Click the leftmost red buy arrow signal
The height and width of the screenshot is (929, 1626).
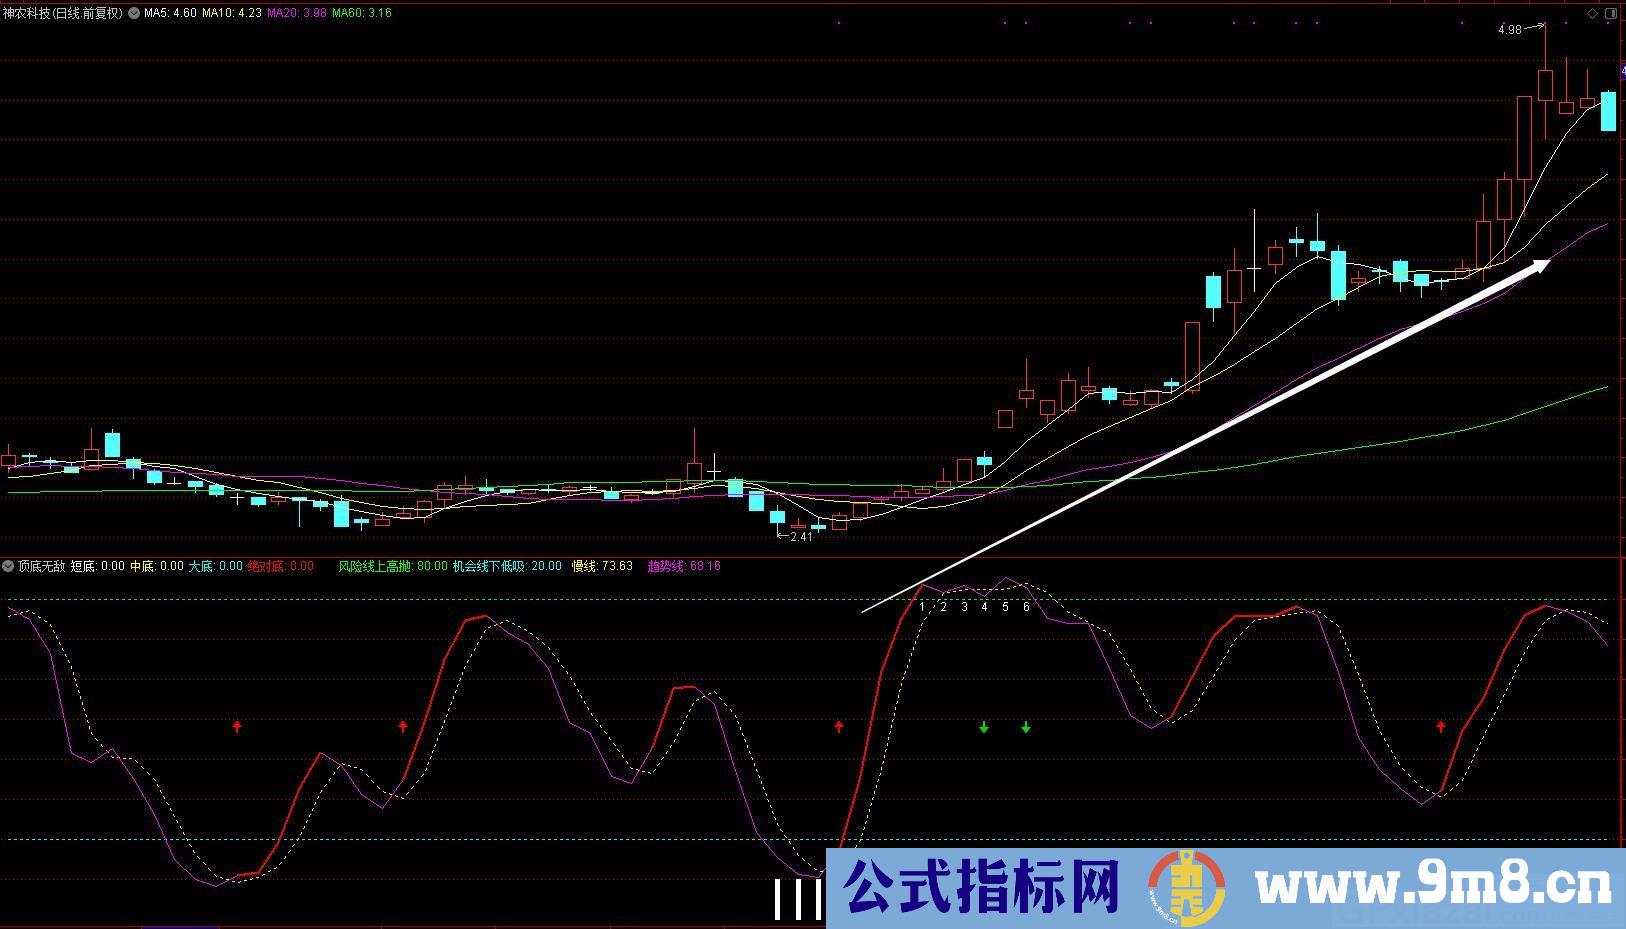[237, 727]
